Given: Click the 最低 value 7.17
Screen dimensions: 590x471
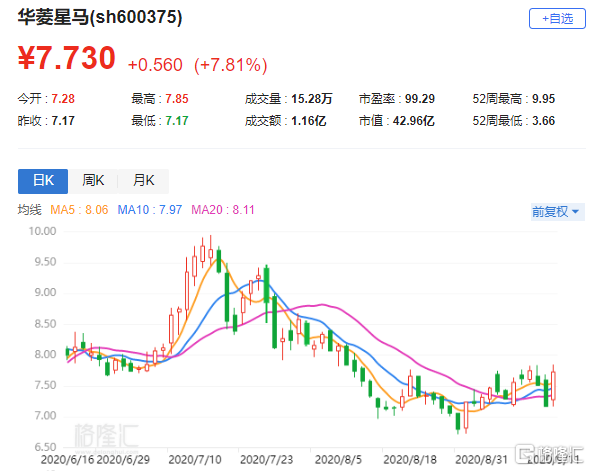Looking at the screenshot, I should point(176,121).
